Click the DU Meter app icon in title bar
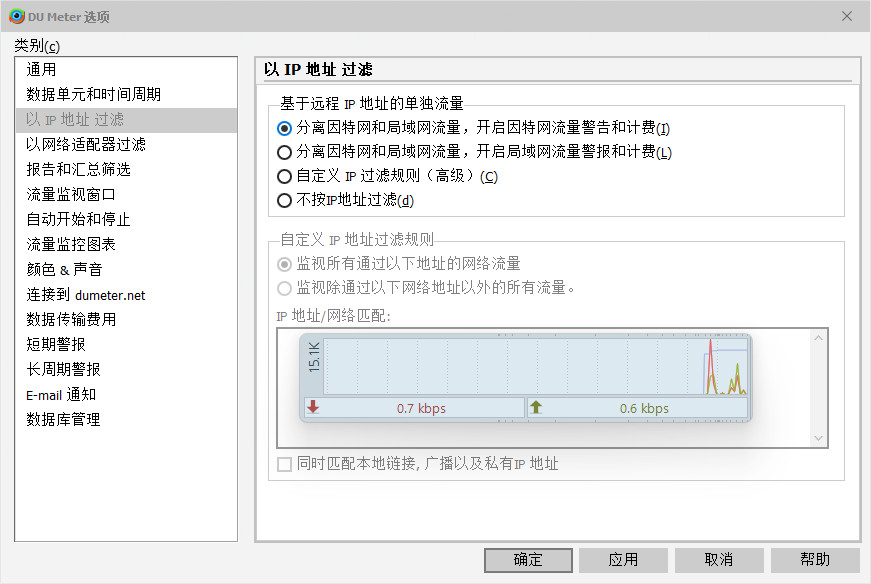871x584 pixels. [17, 16]
